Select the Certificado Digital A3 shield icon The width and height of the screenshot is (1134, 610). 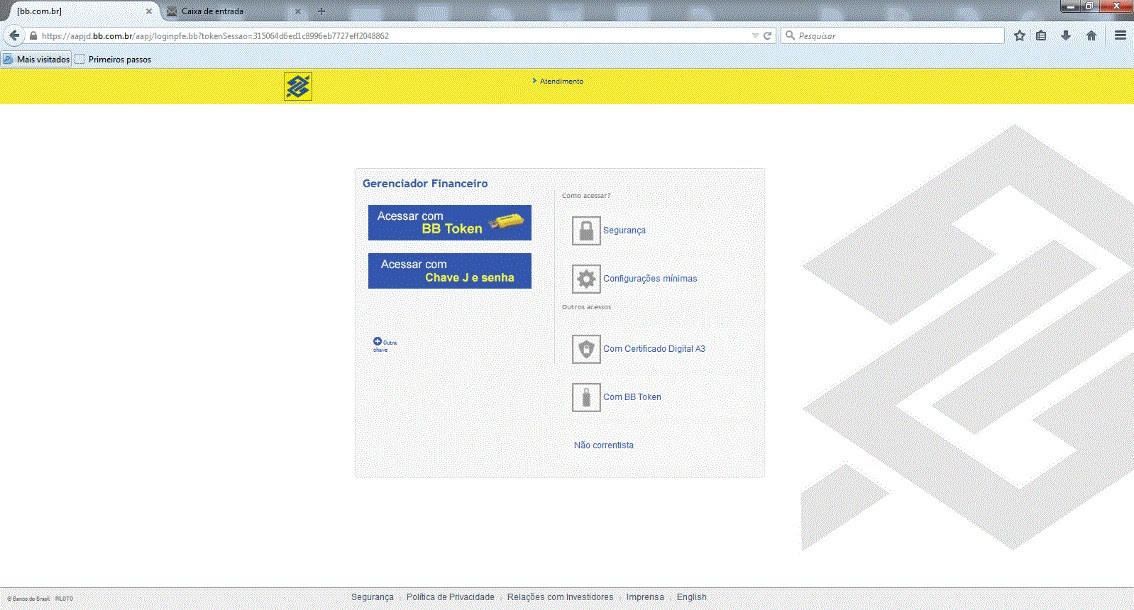coord(586,349)
